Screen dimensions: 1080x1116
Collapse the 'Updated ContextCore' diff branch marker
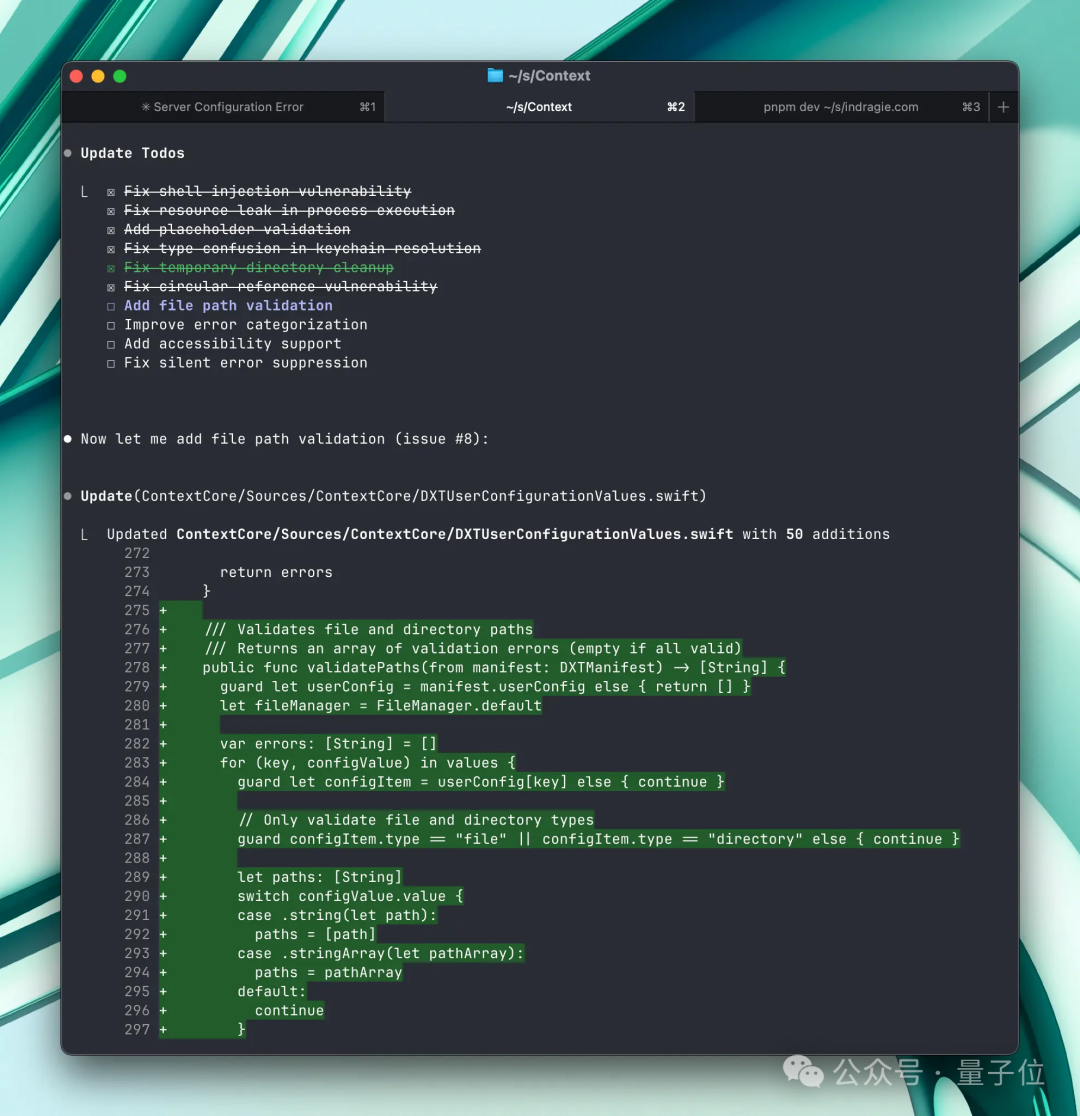[x=85, y=535]
